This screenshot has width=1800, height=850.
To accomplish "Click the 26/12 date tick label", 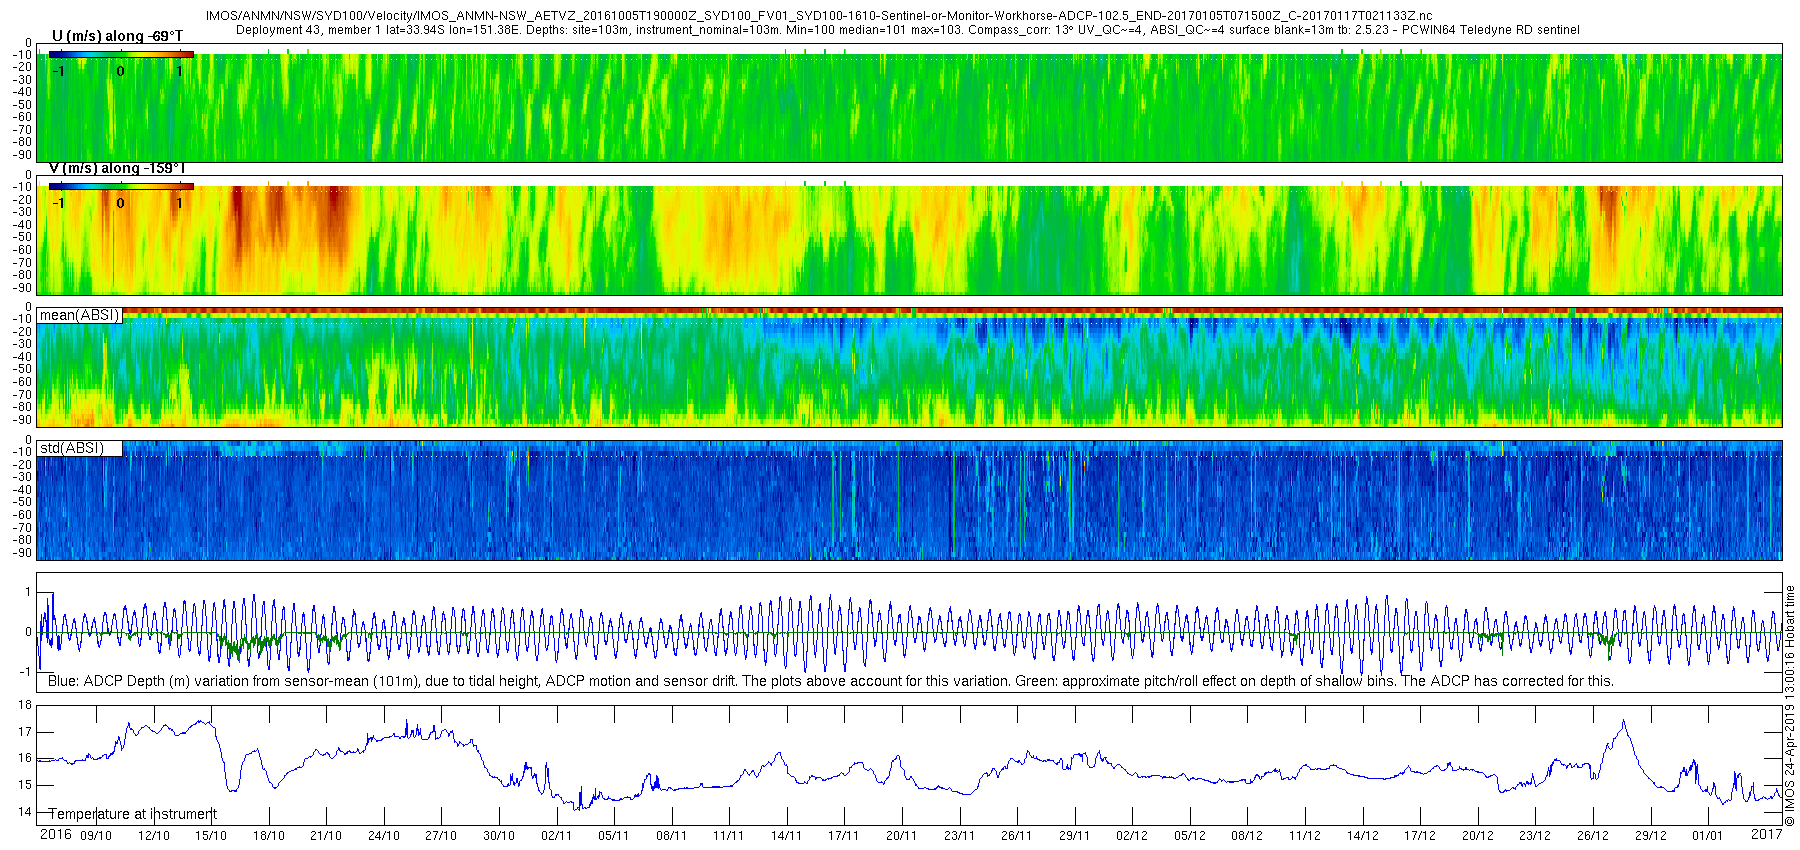I will pos(1593,836).
